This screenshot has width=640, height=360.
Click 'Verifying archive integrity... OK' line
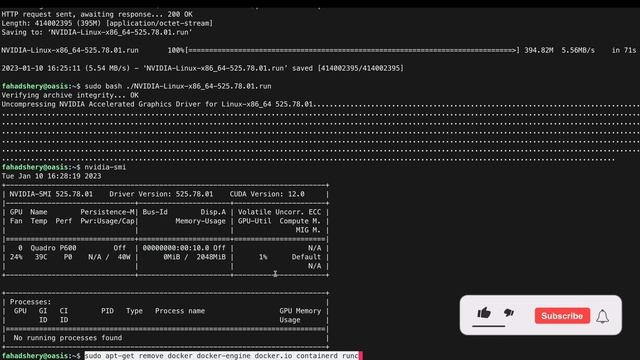pos(70,96)
